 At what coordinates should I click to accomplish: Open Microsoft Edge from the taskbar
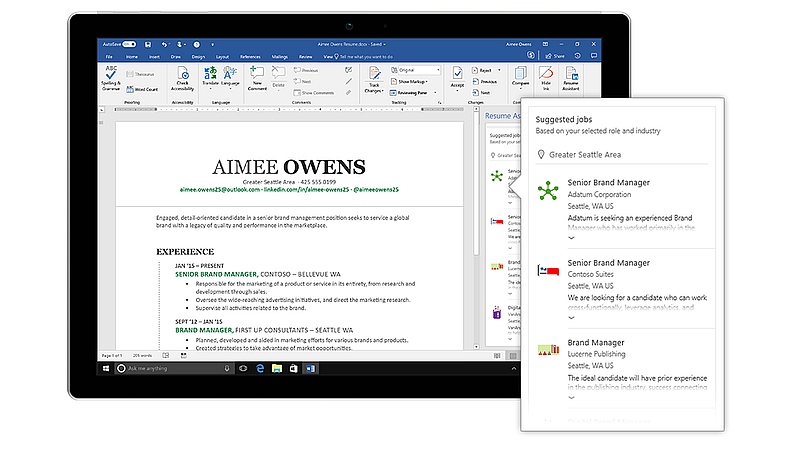[260, 368]
